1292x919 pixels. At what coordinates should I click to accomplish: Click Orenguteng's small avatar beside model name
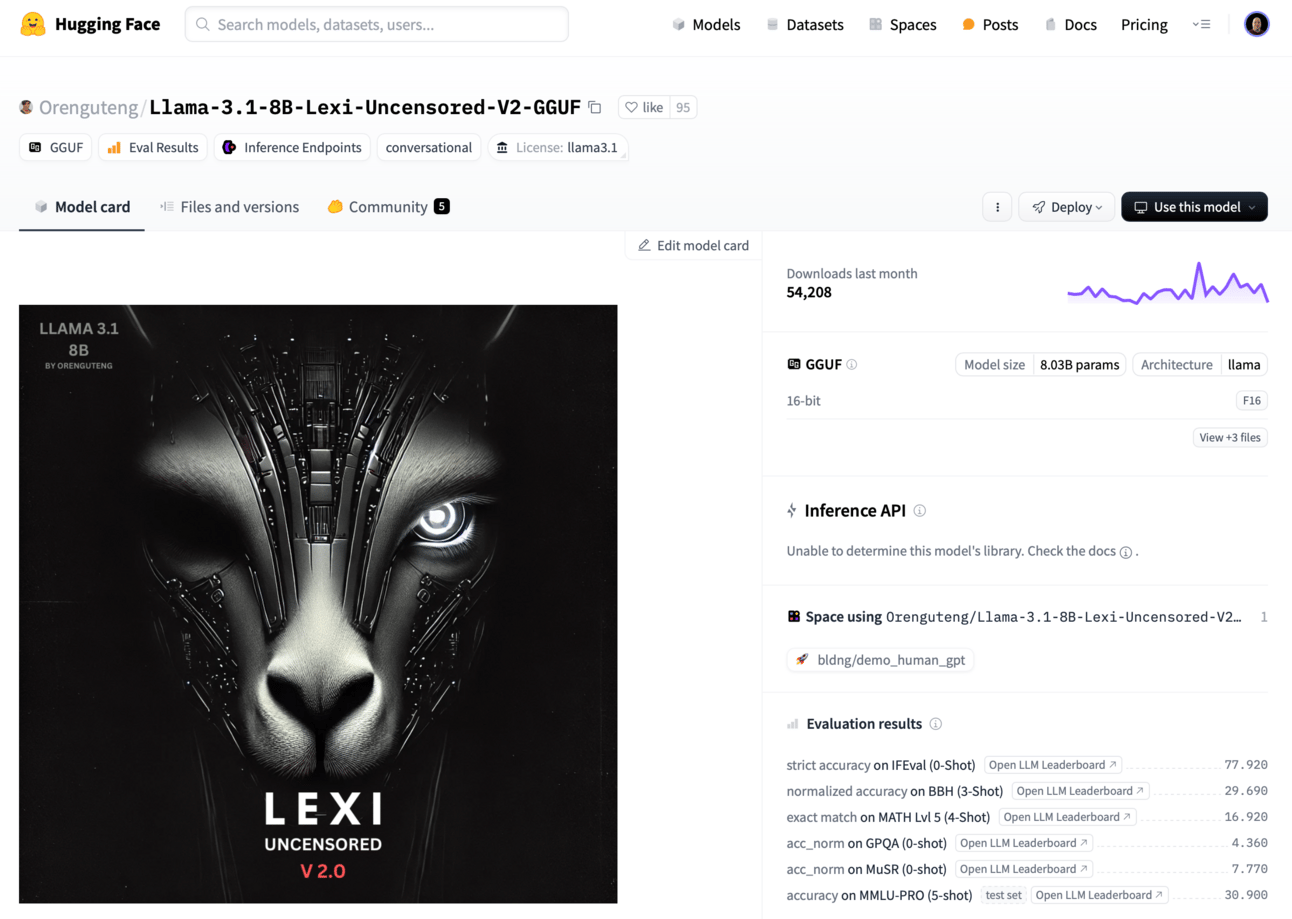click(x=26, y=107)
